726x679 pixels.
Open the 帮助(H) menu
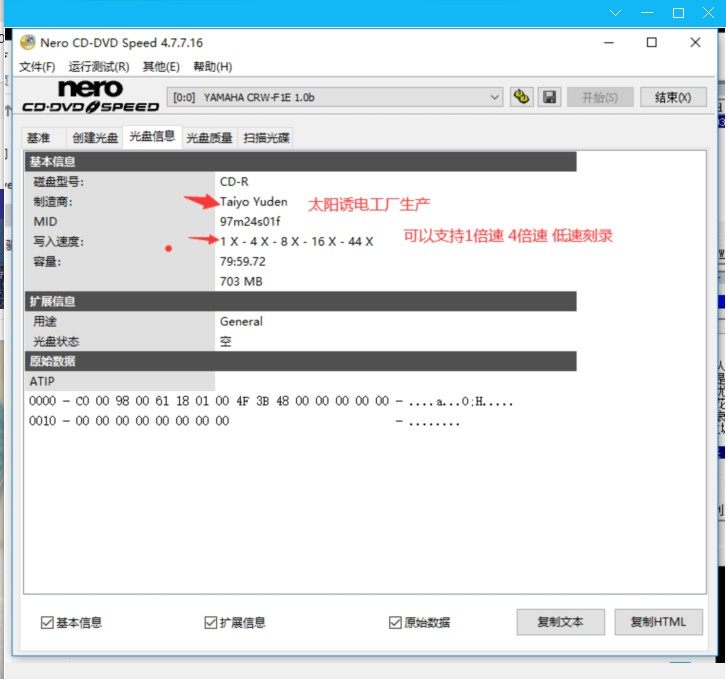(x=213, y=67)
